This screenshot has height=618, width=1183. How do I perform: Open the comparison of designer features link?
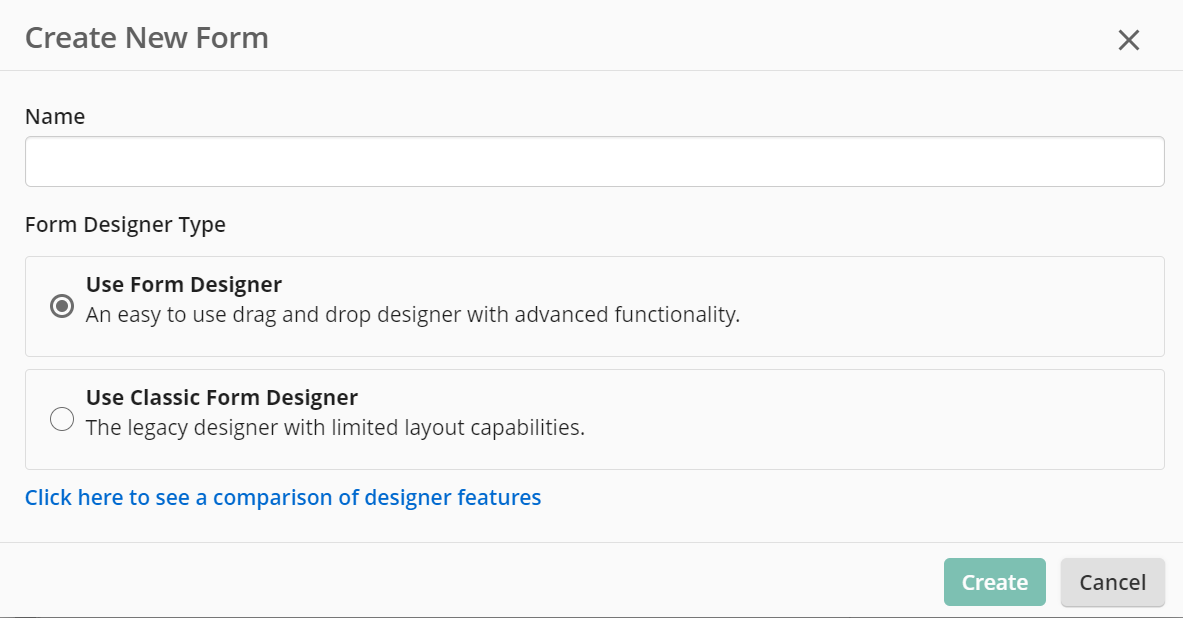point(283,497)
